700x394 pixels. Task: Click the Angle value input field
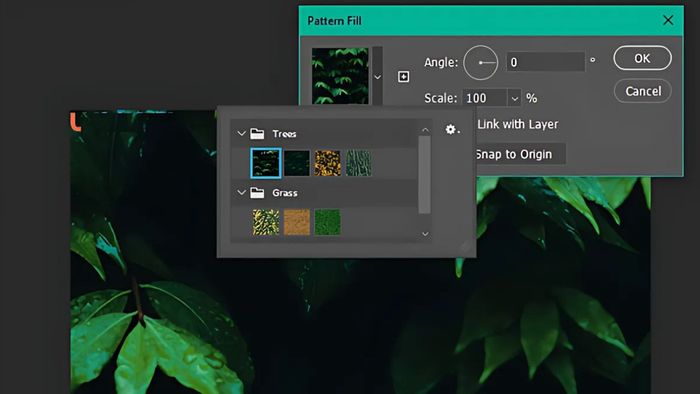(x=545, y=62)
